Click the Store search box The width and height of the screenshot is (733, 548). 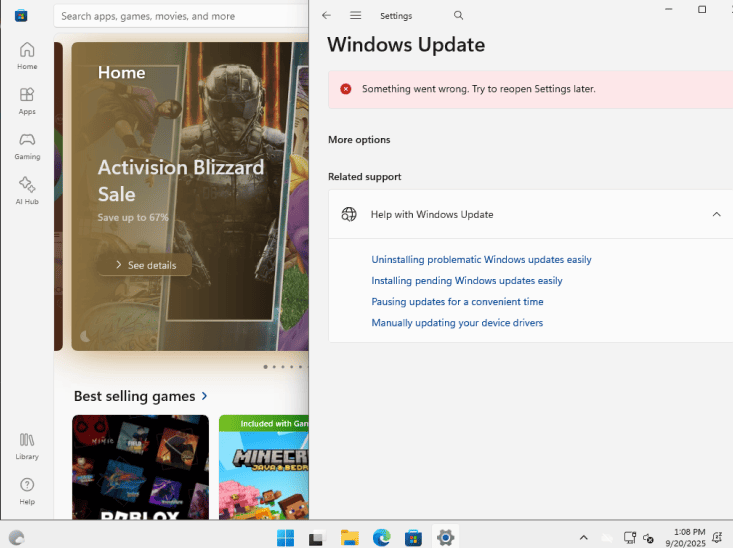181,16
